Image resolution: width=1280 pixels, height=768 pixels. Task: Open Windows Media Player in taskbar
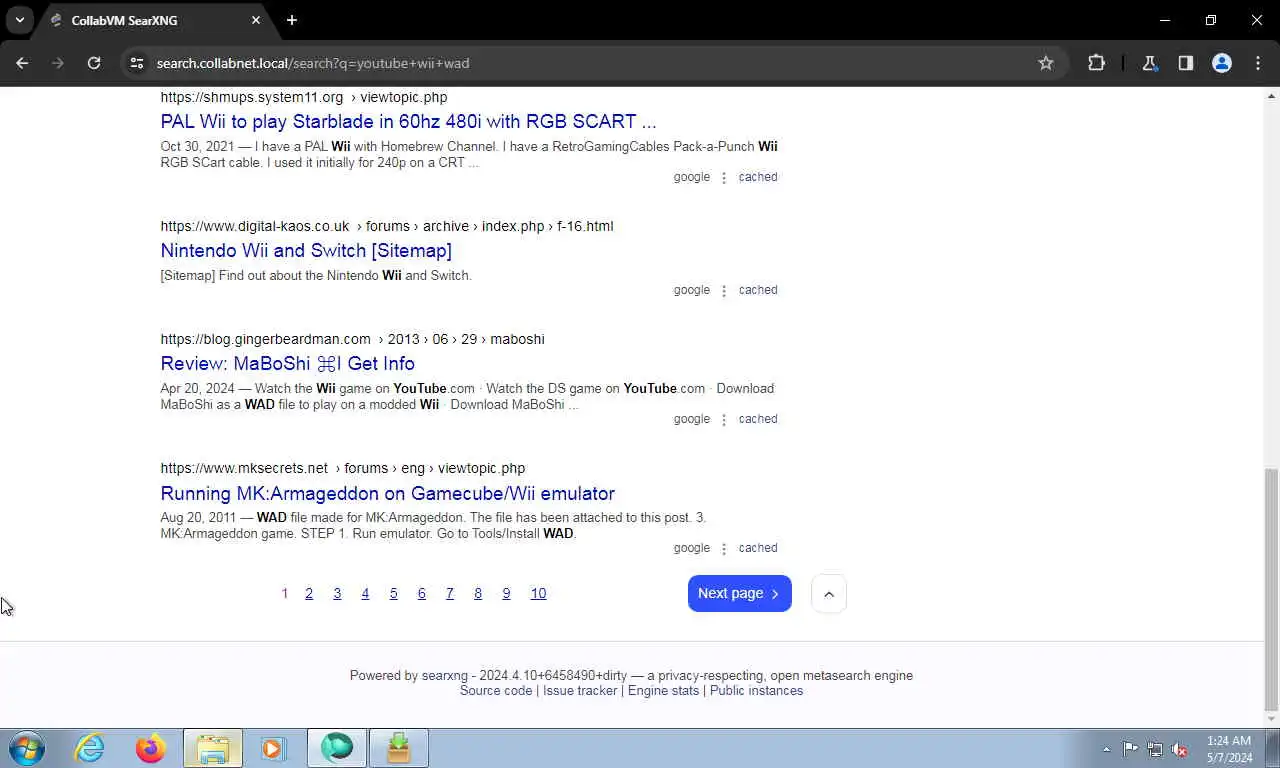[x=273, y=748]
